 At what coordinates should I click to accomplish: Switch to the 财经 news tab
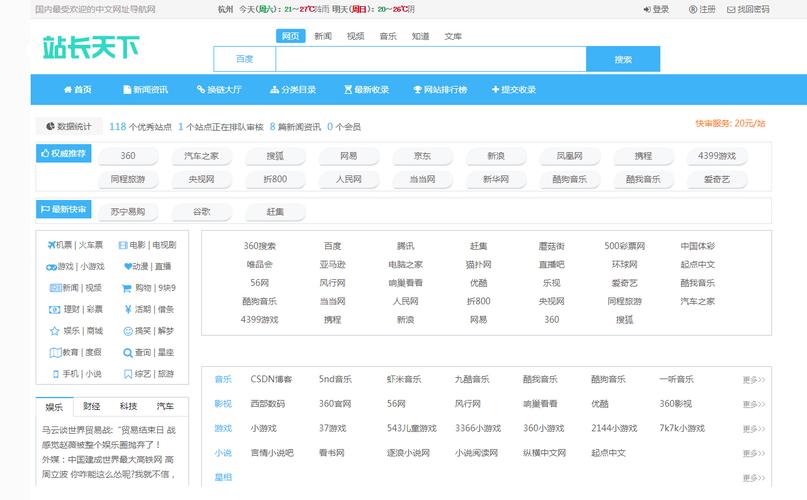tap(92, 406)
